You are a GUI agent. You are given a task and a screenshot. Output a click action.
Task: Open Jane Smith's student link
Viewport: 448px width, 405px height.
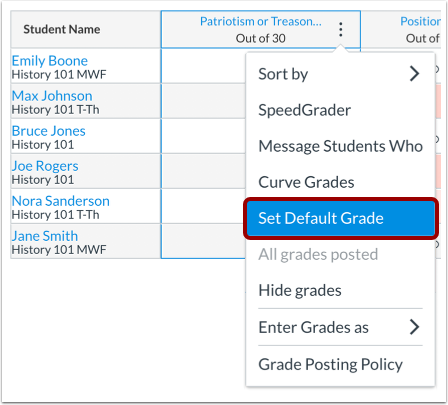click(45, 236)
